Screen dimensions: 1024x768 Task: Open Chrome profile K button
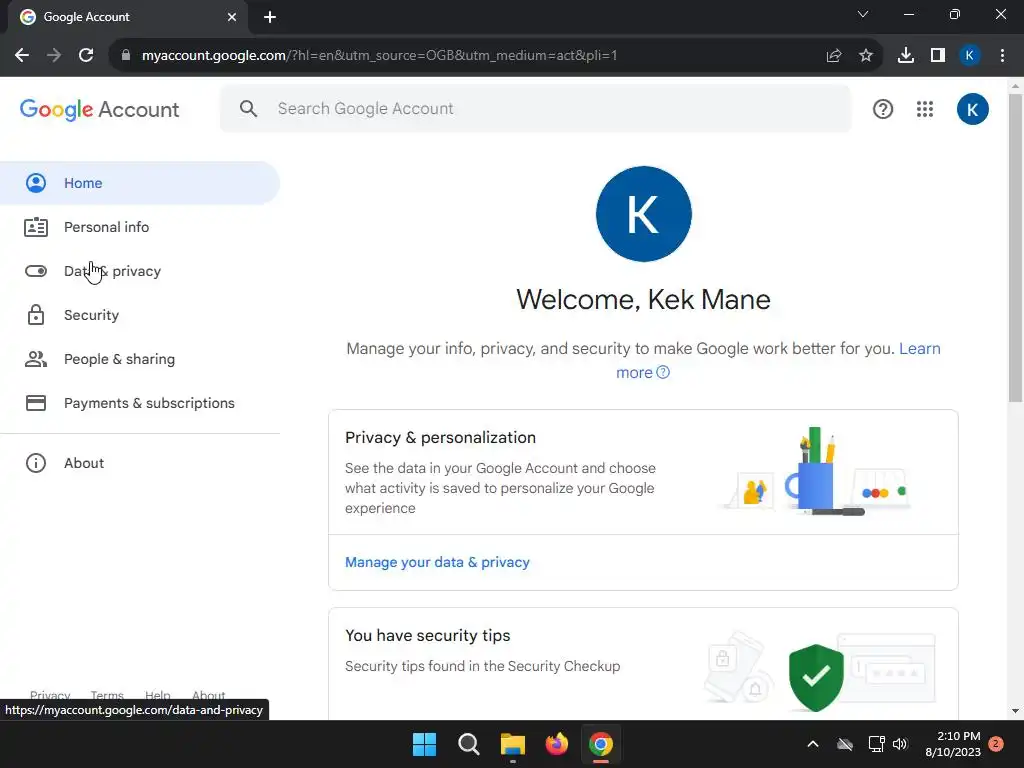click(x=970, y=56)
